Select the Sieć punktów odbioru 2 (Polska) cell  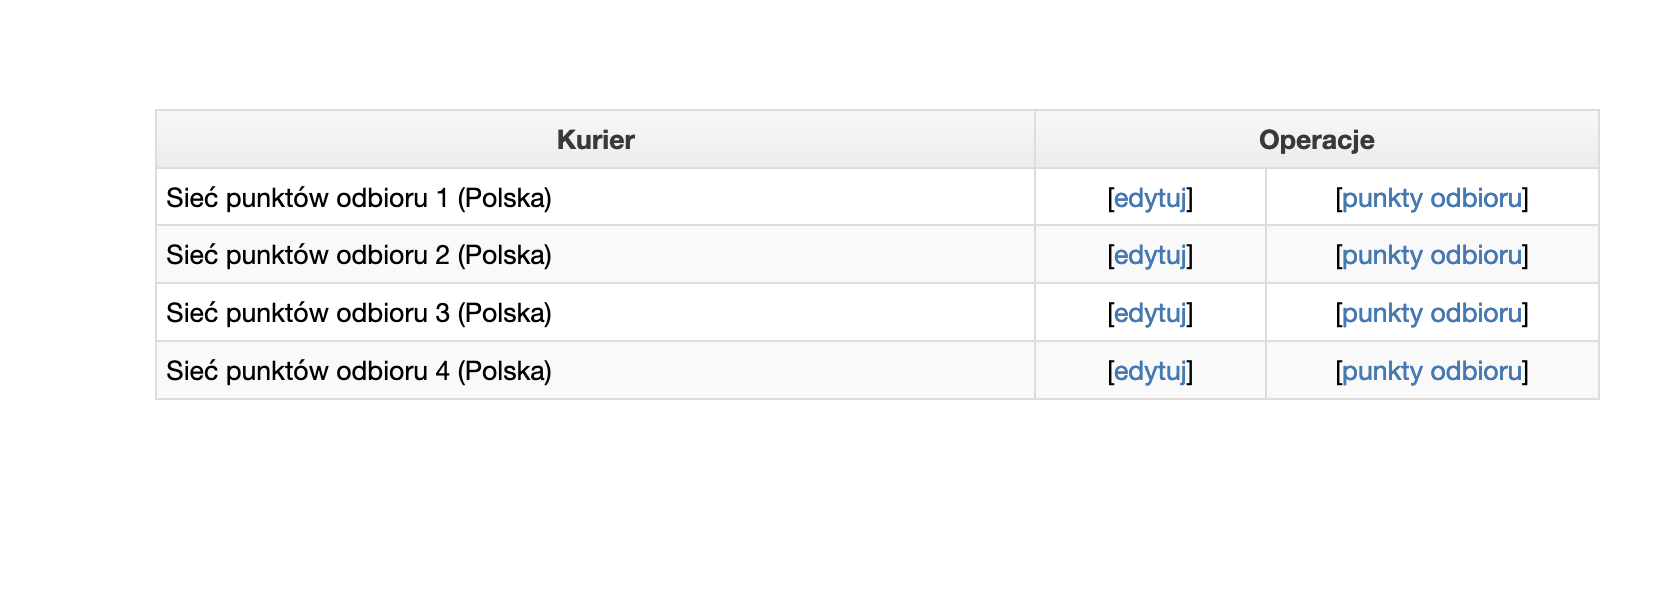point(595,254)
